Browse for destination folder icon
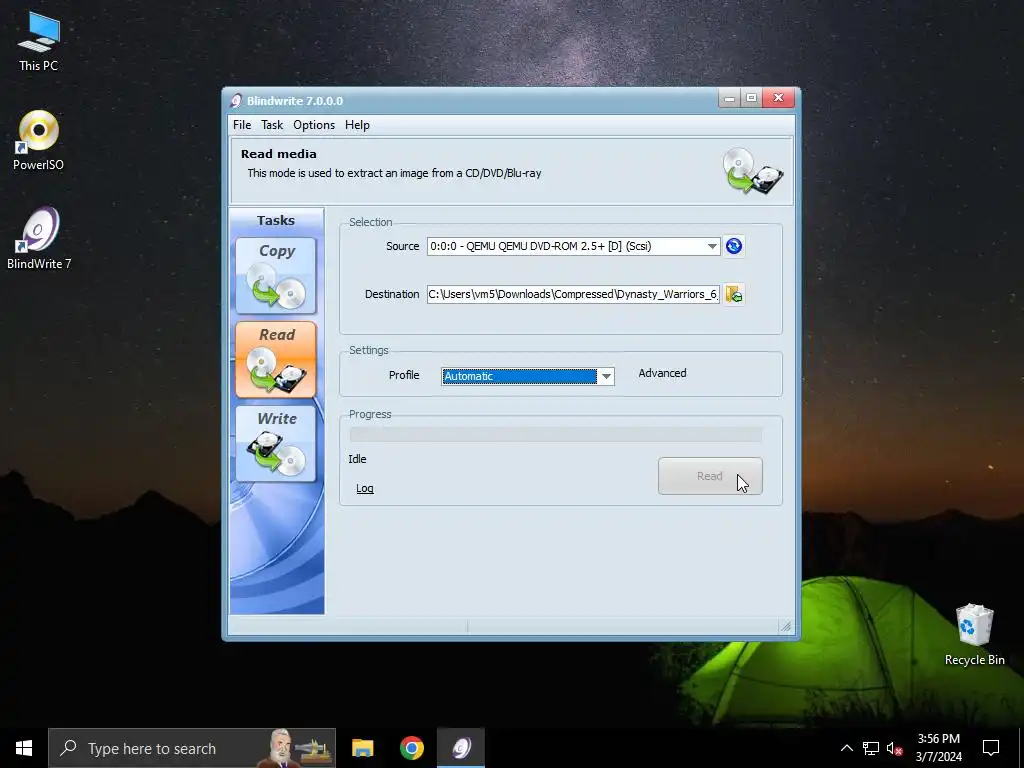 [x=733, y=295]
